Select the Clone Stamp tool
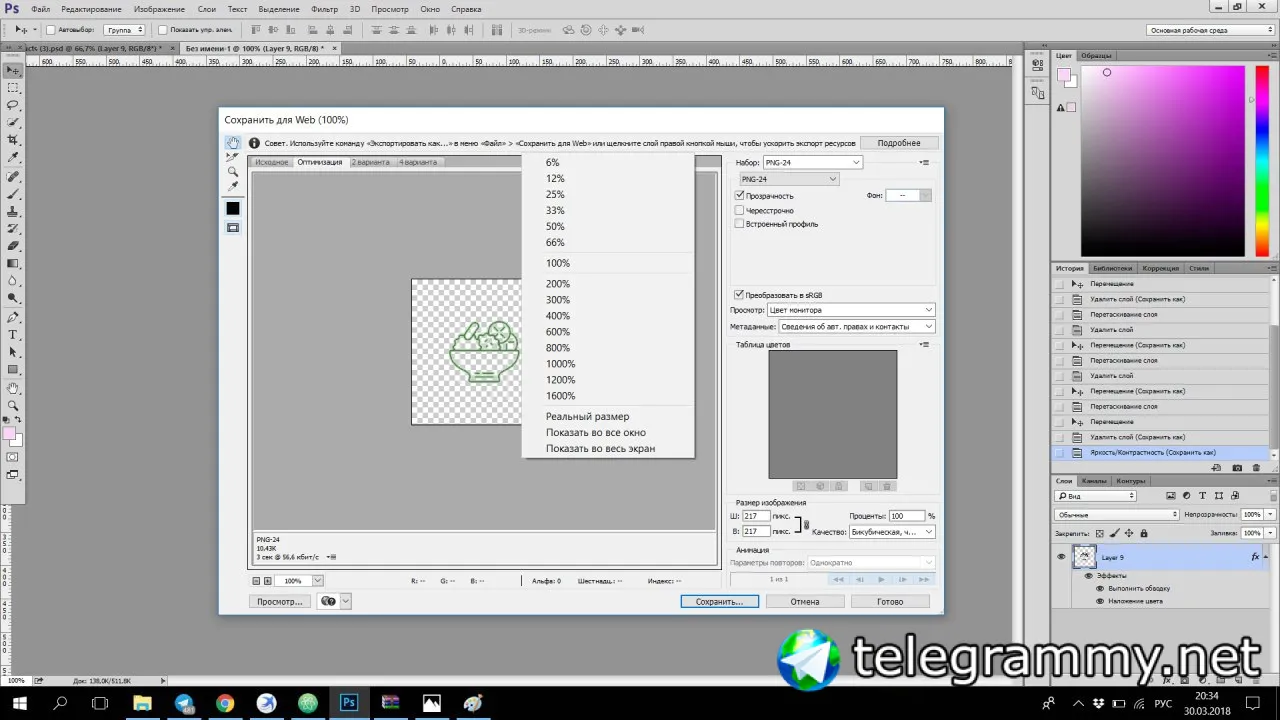The image size is (1280, 720). pos(13,211)
